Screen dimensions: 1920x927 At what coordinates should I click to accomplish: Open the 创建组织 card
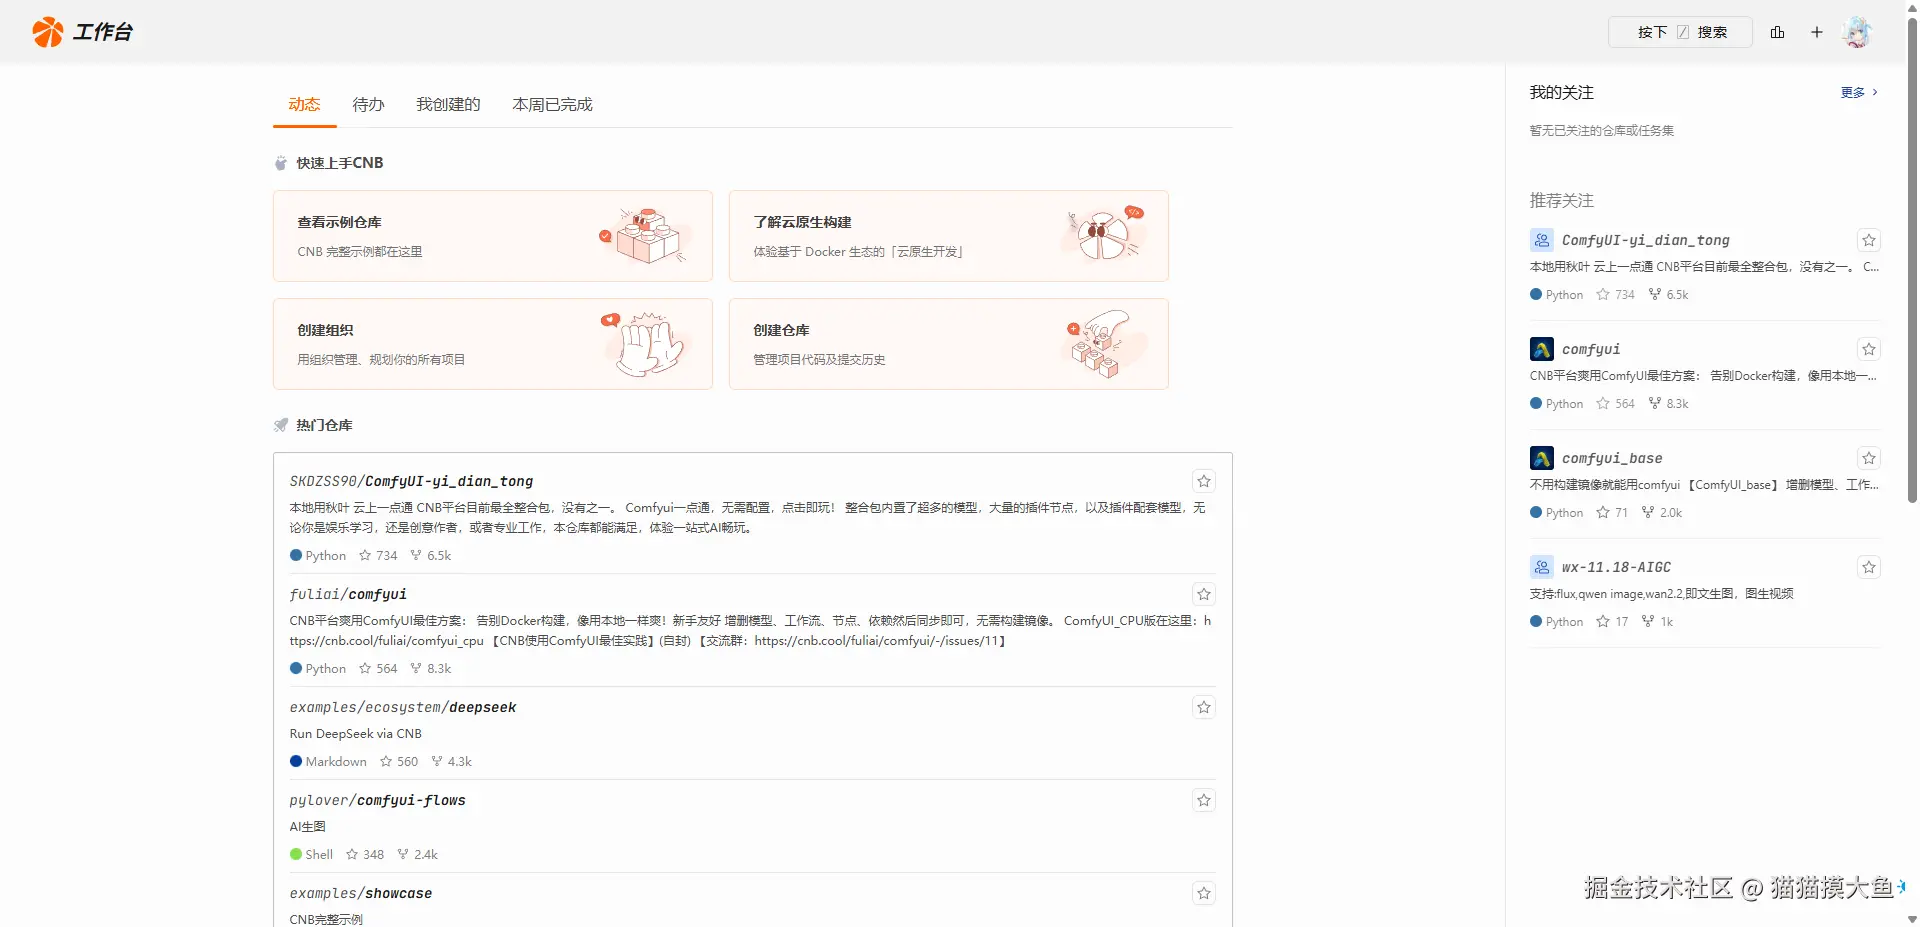(493, 344)
